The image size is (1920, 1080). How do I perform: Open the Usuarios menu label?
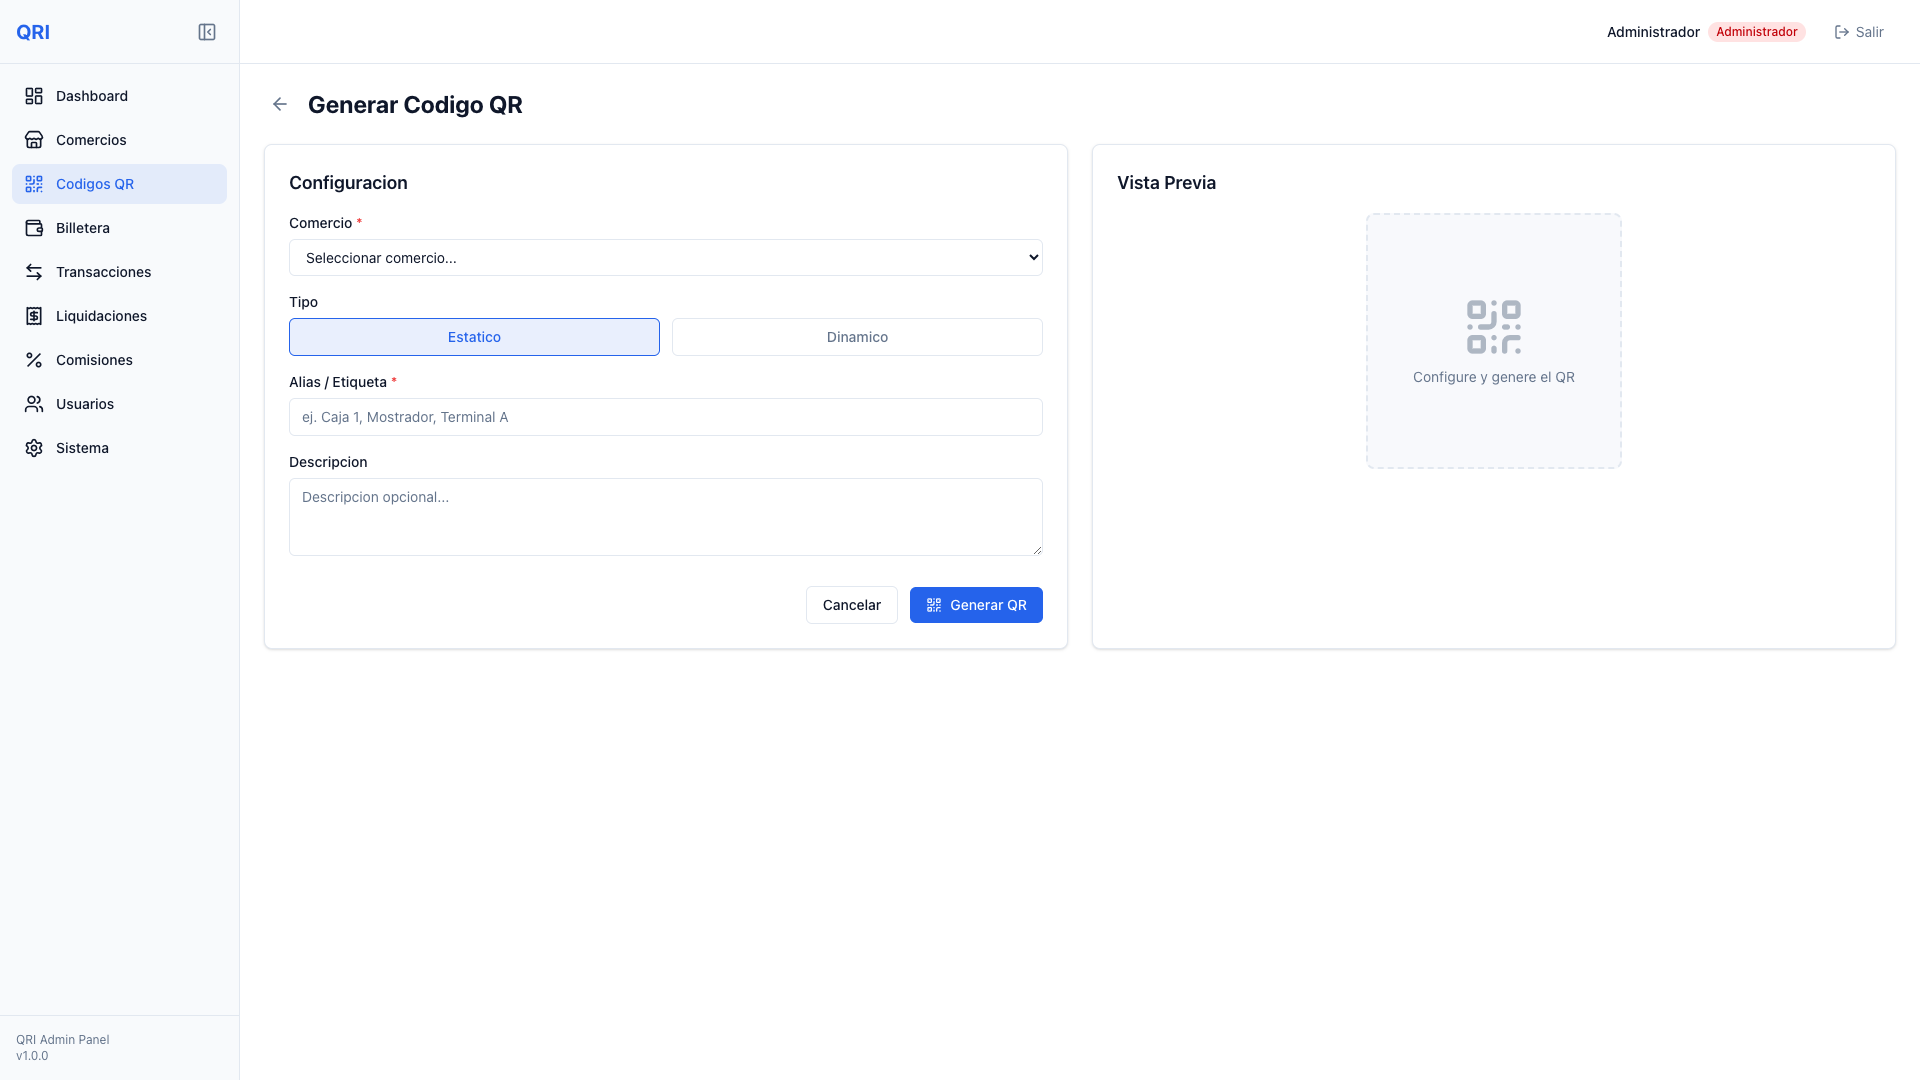point(85,404)
